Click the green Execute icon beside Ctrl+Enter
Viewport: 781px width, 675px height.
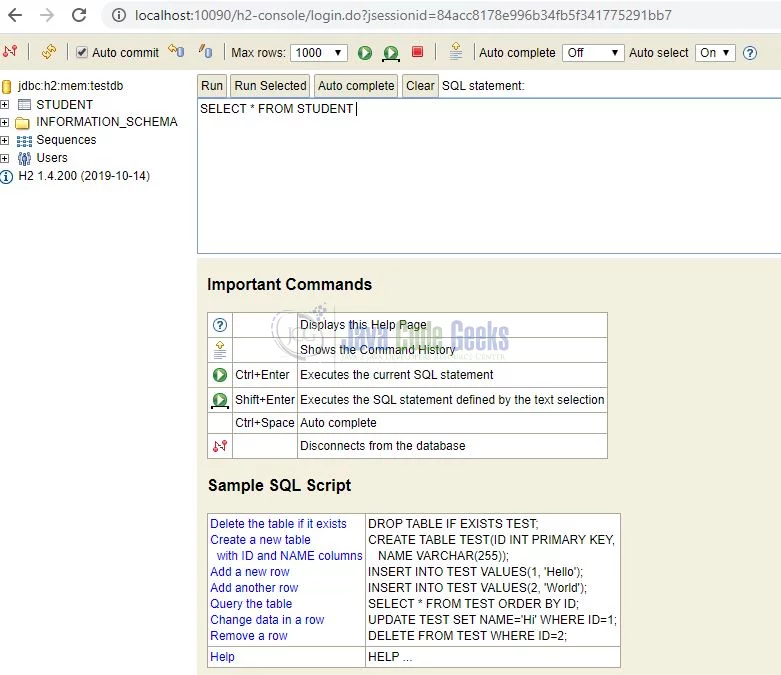pos(220,375)
